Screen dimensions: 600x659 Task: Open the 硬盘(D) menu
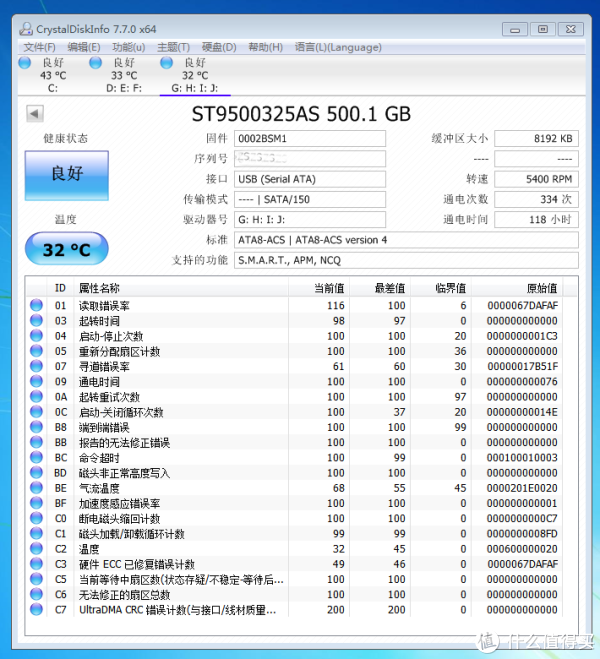[219, 47]
